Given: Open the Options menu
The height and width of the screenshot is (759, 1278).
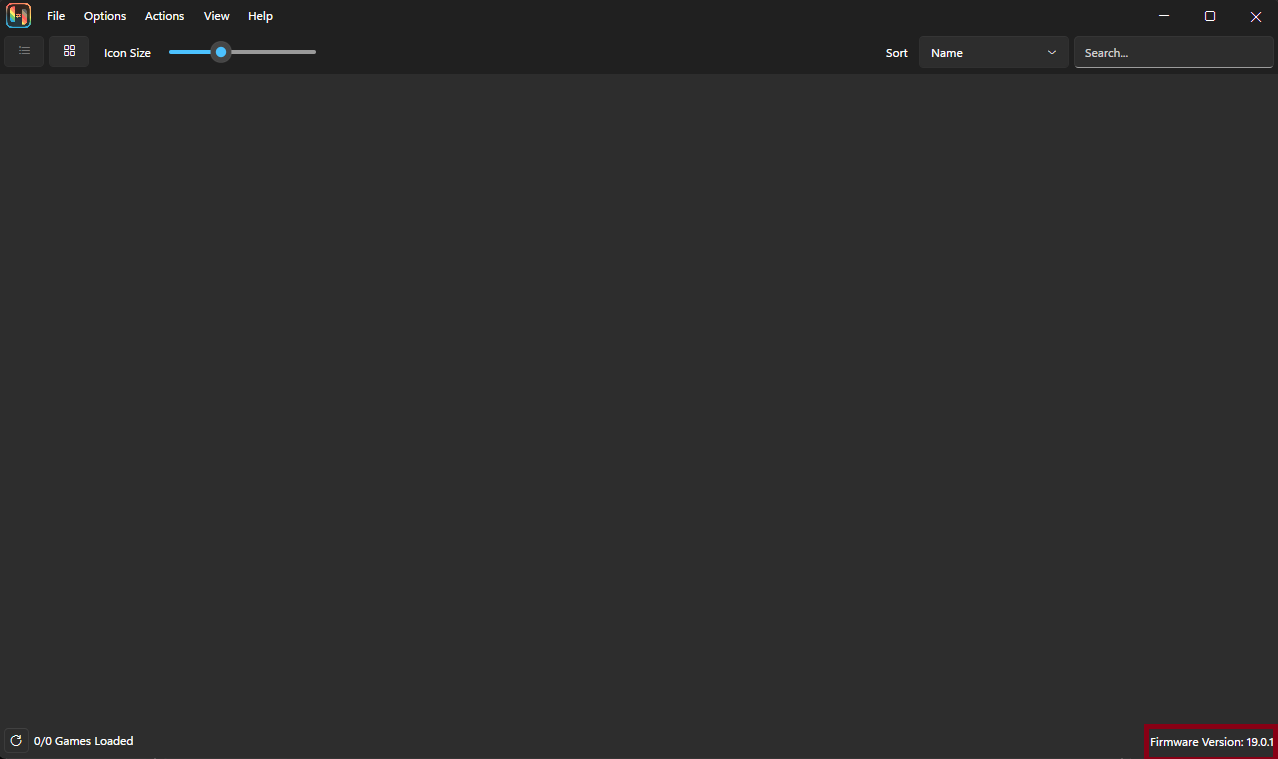Looking at the screenshot, I should (105, 16).
